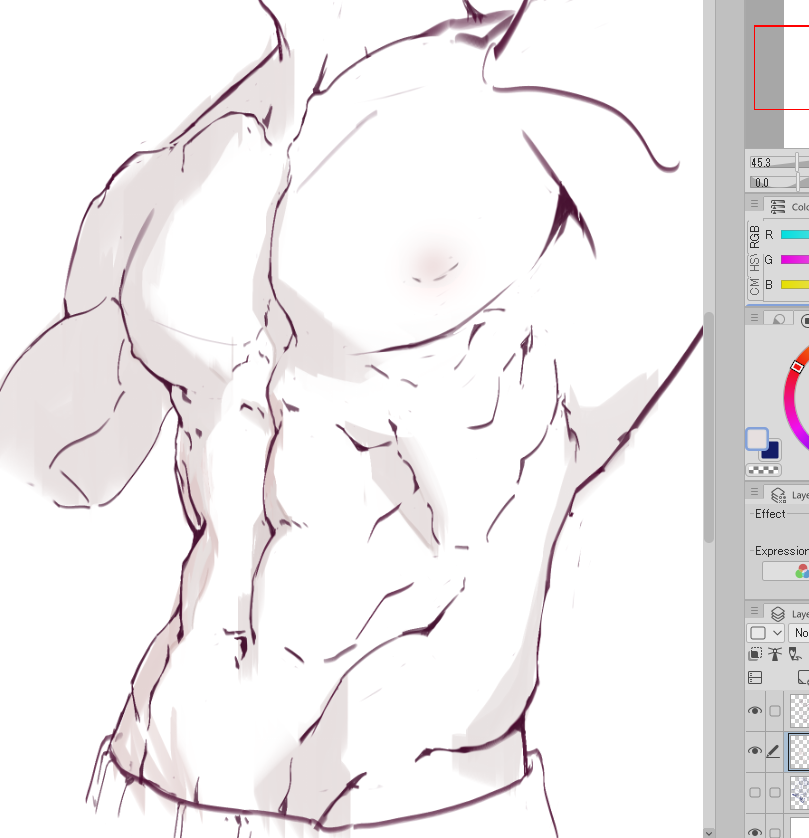Toggle Clip to Layer Below icon
This screenshot has height=838, width=809.
tap(755, 654)
